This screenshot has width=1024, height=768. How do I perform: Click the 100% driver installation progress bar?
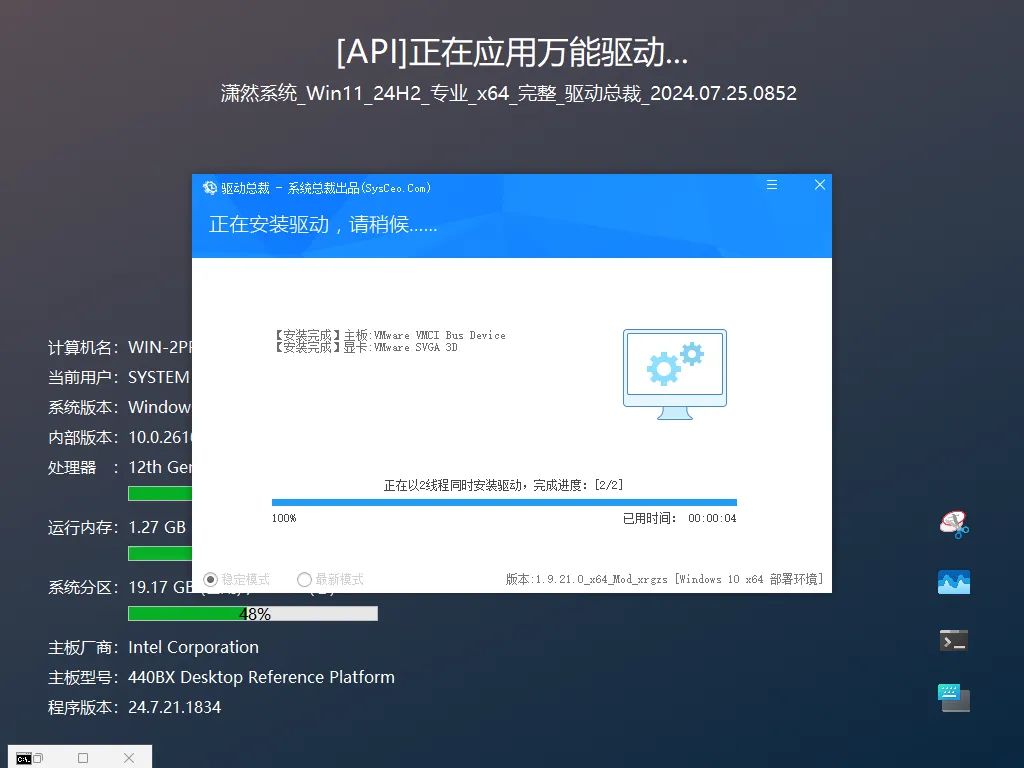pos(503,502)
